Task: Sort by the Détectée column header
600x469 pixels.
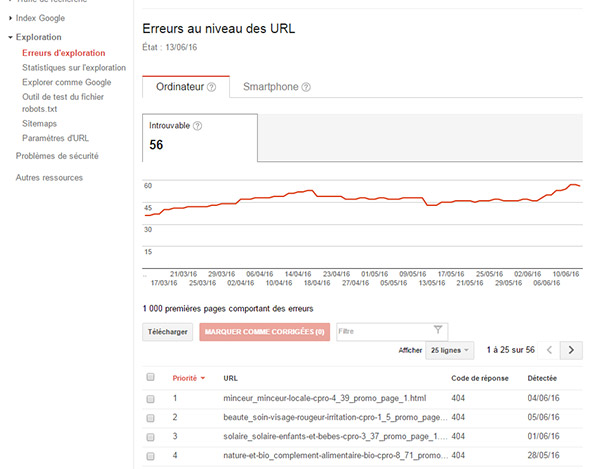Action: [542, 378]
